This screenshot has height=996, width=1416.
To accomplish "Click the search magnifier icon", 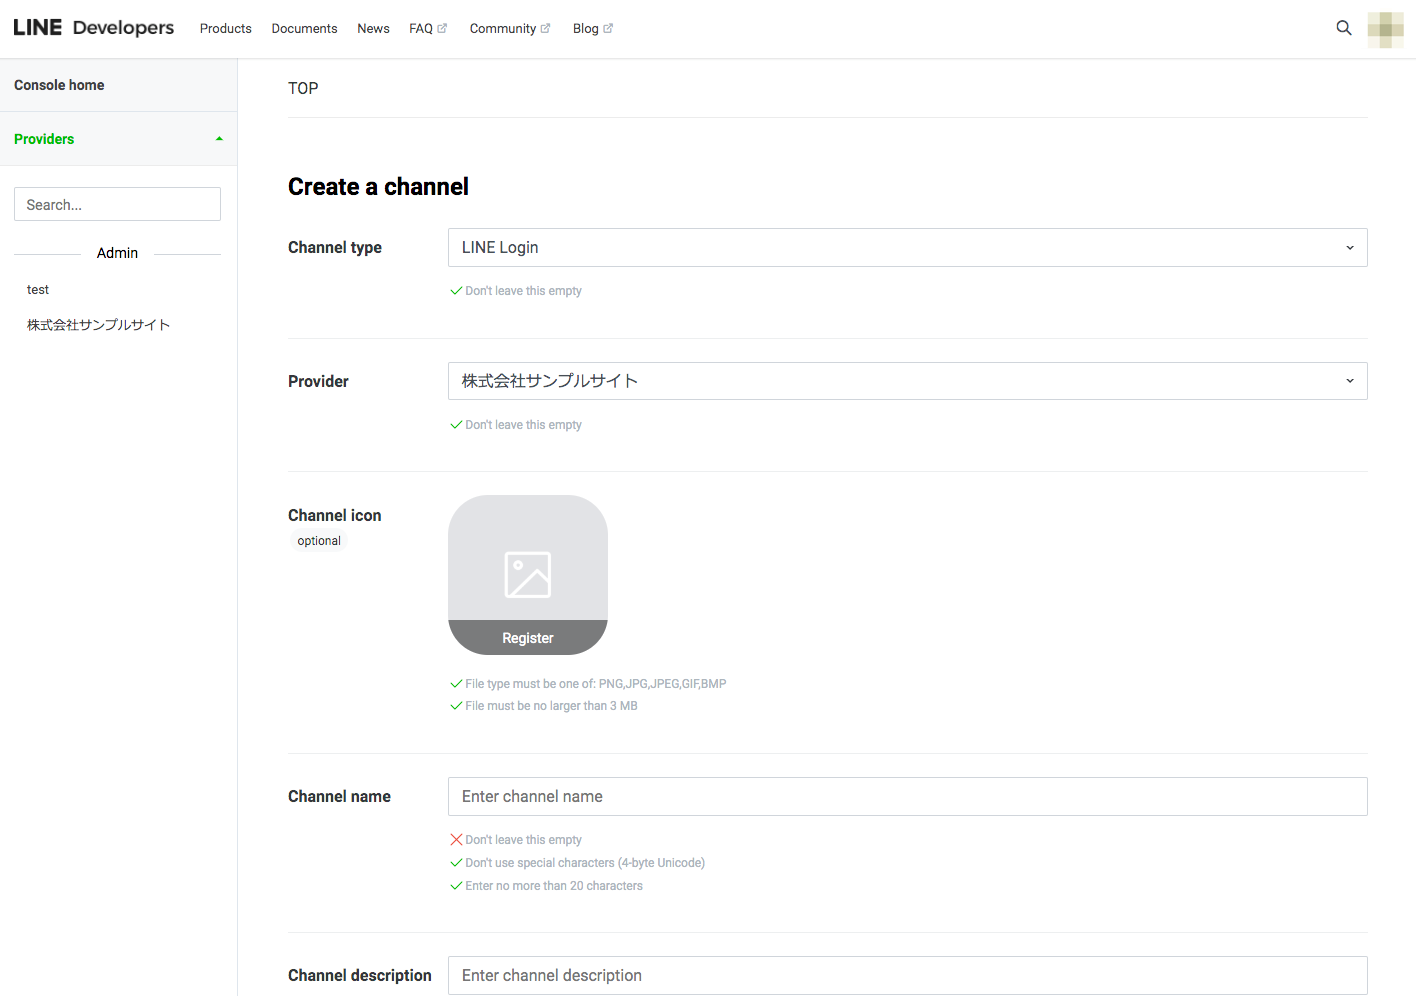I will pyautogui.click(x=1343, y=28).
